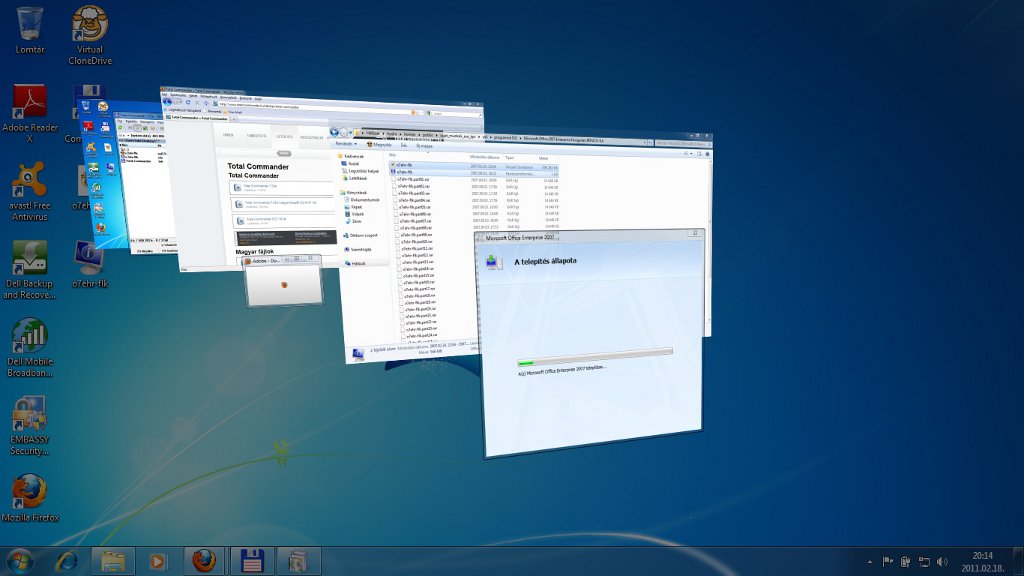The image size is (1024, 576).
Task: Switch to the Office installer taskbar button
Action: 298,561
